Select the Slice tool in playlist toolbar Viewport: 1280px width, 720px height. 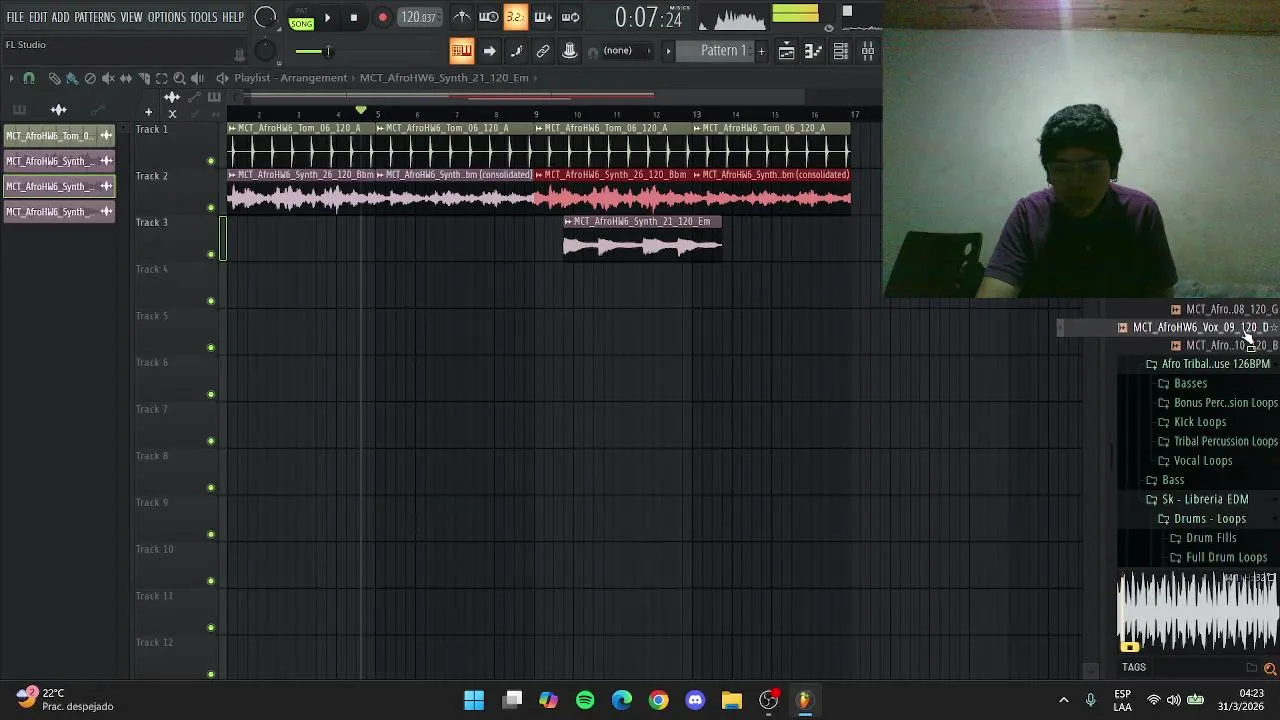tap(144, 78)
